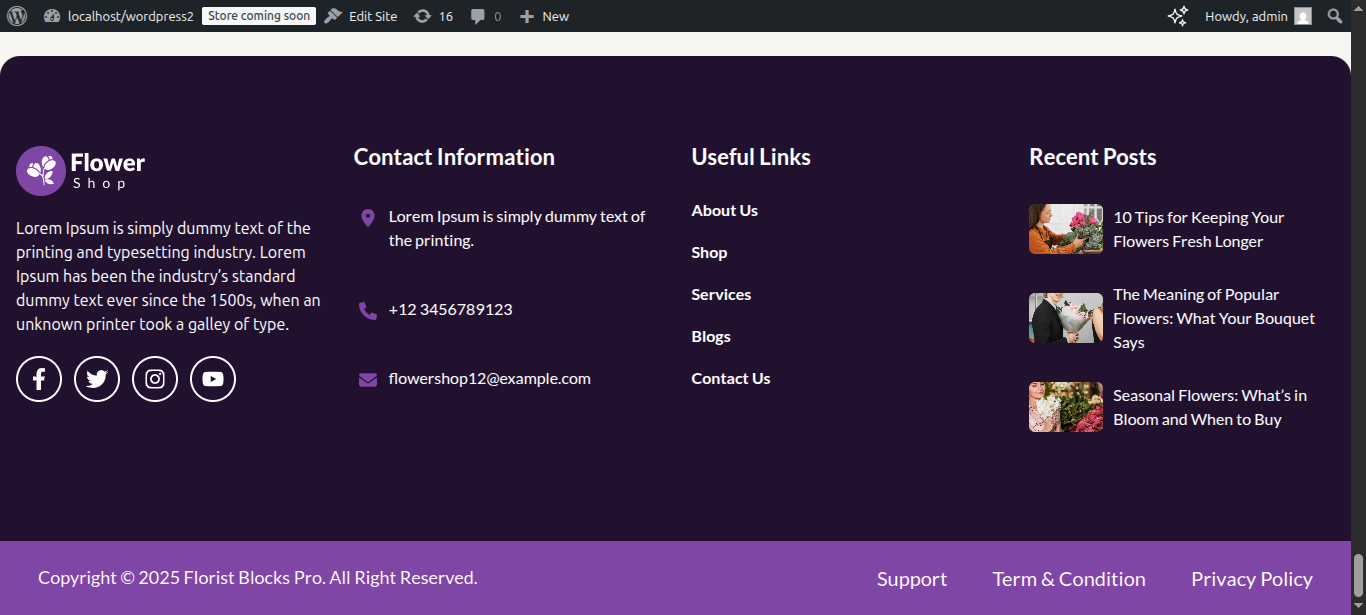Open the Instagram social icon
The height and width of the screenshot is (615, 1366).
(155, 379)
